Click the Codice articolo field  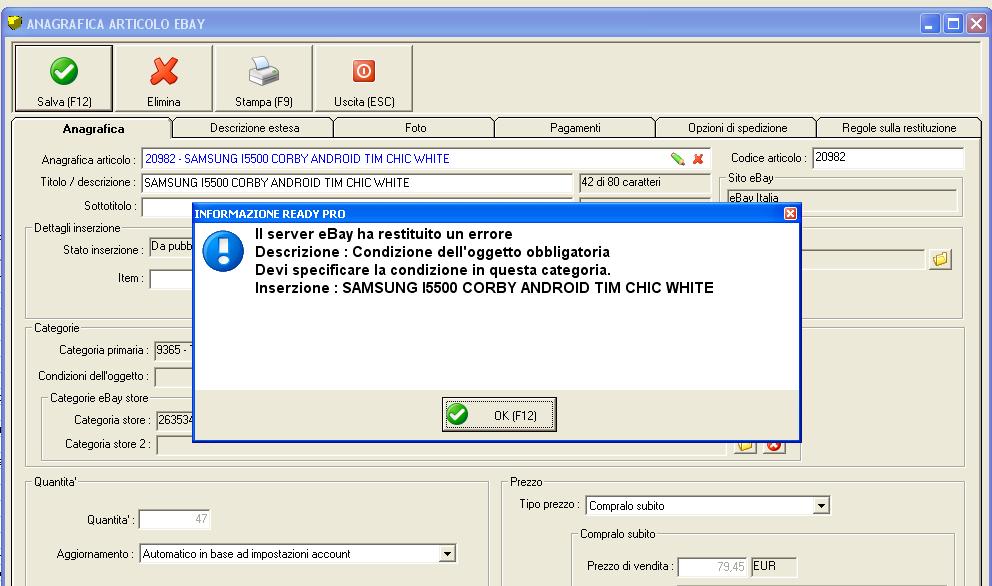[888, 158]
